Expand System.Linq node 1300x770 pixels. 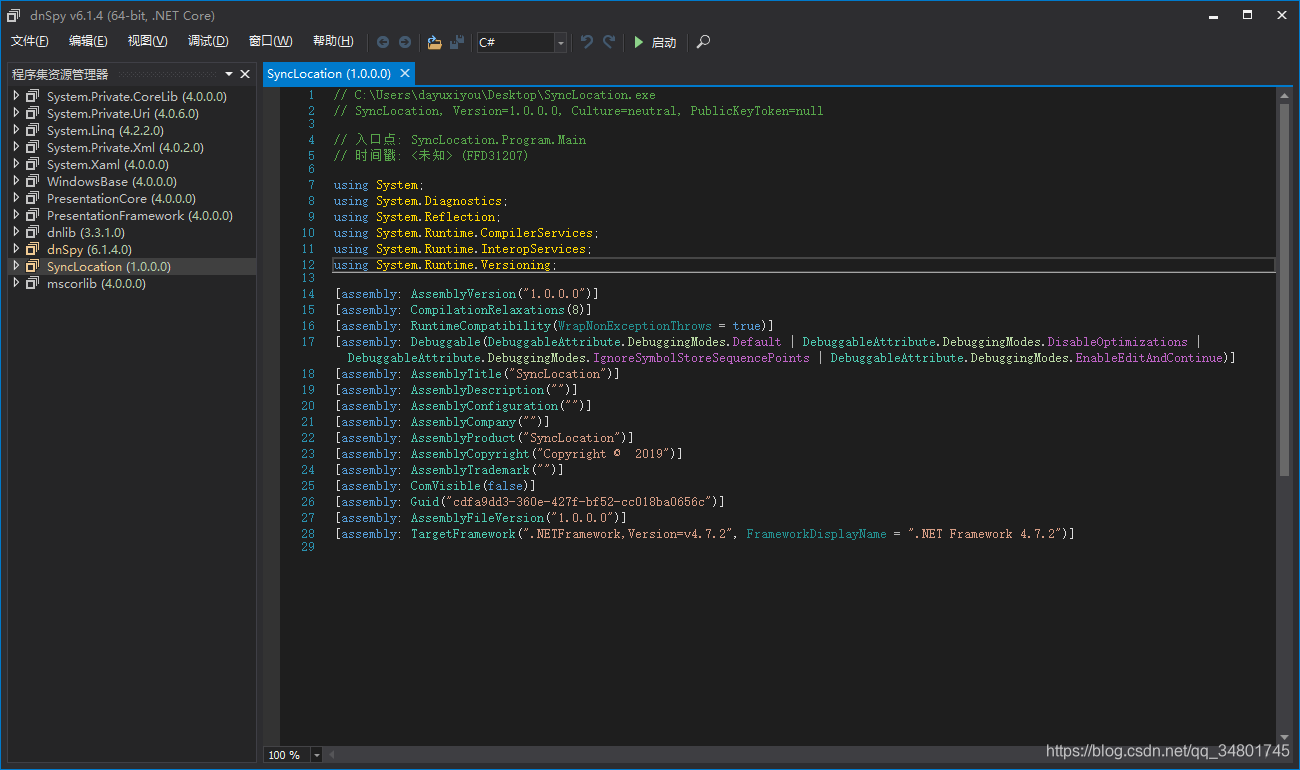pos(16,130)
